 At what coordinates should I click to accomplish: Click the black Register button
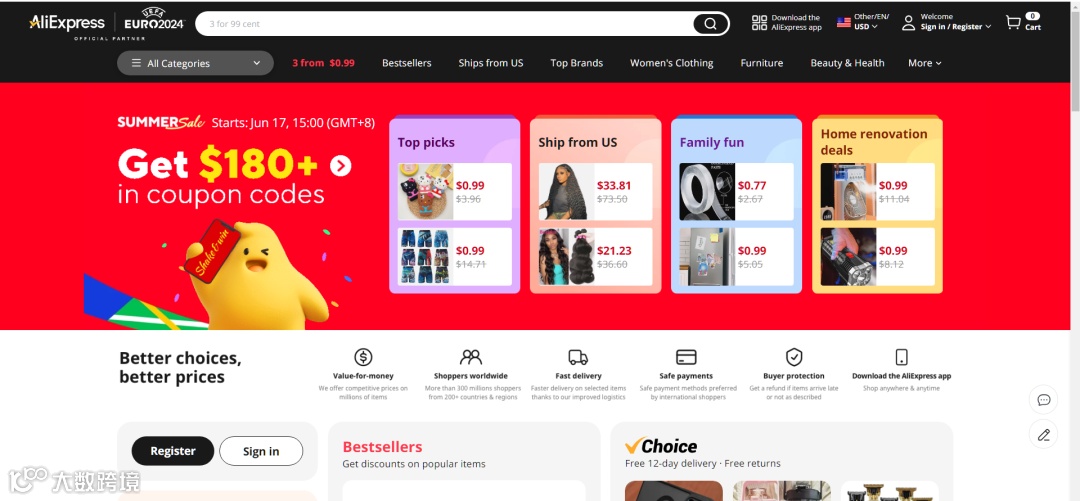[173, 451]
